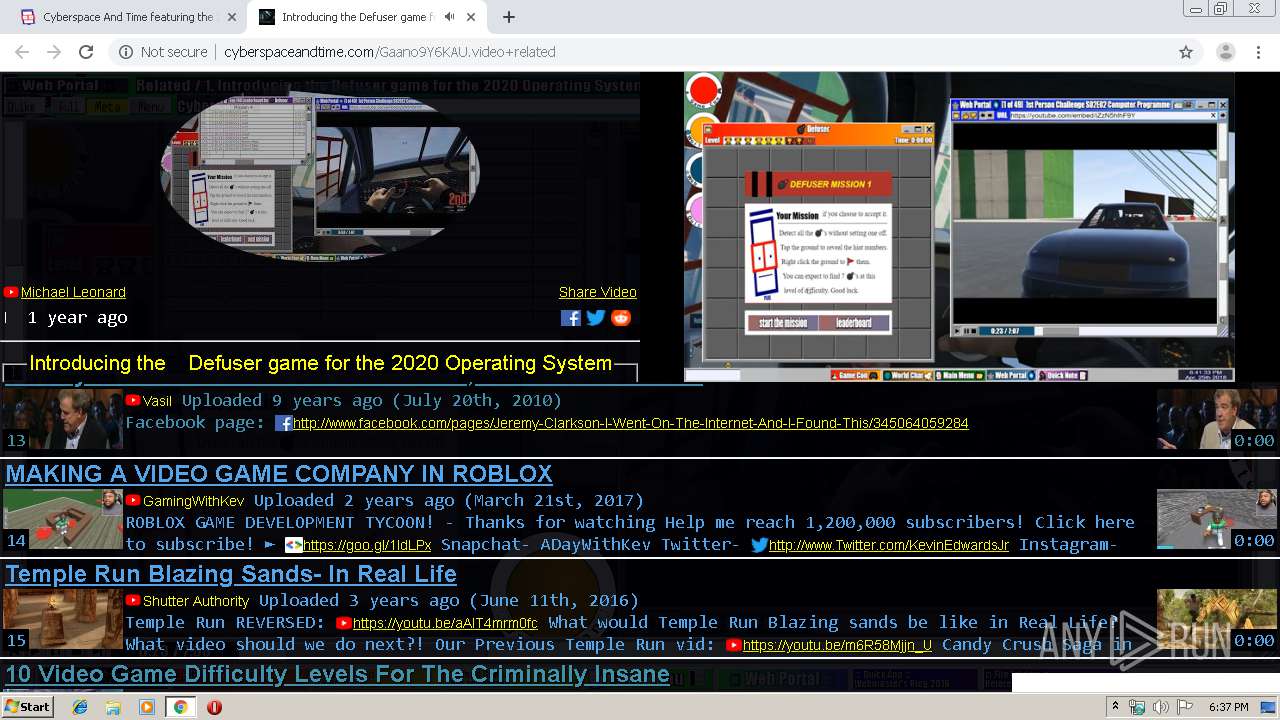Screen dimensions: 1280x720
Task: Switch to Cyberspace And Time tab
Action: click(128, 17)
